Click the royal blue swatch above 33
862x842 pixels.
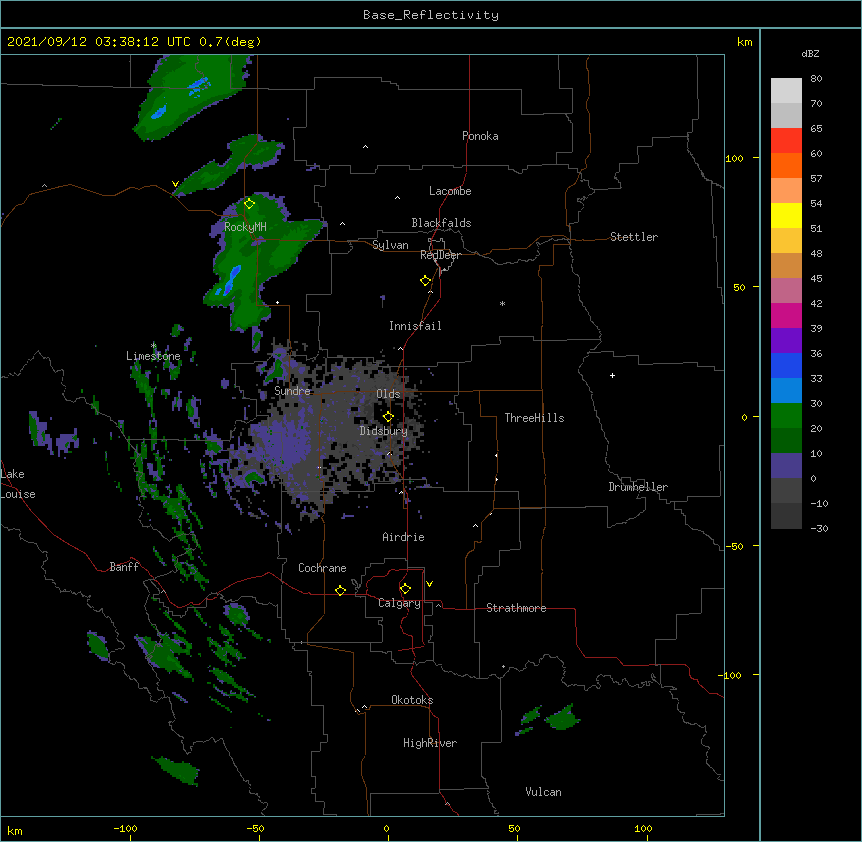click(786, 365)
